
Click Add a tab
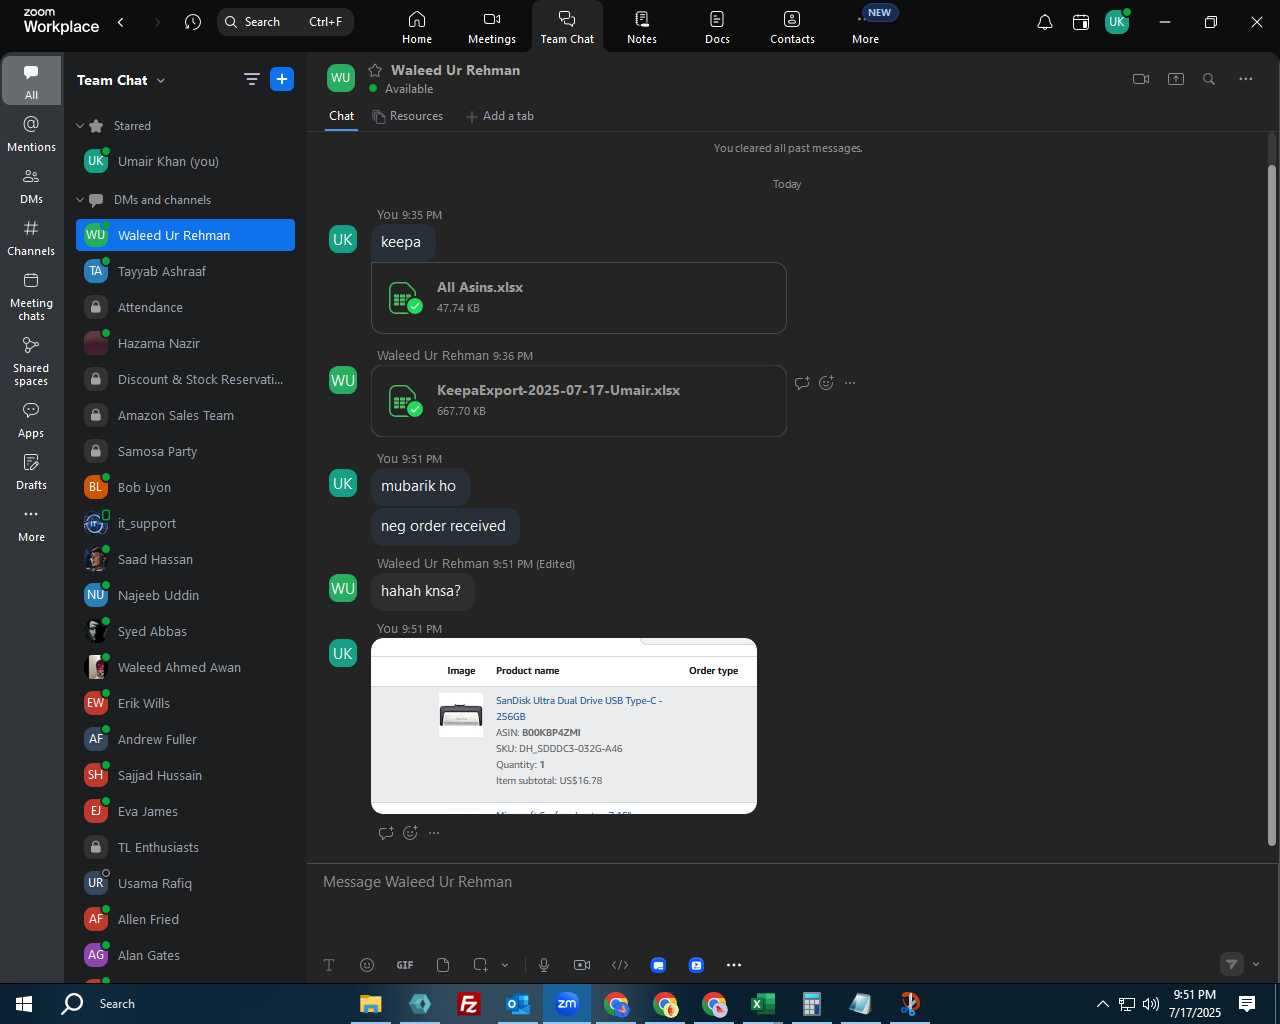coord(499,116)
